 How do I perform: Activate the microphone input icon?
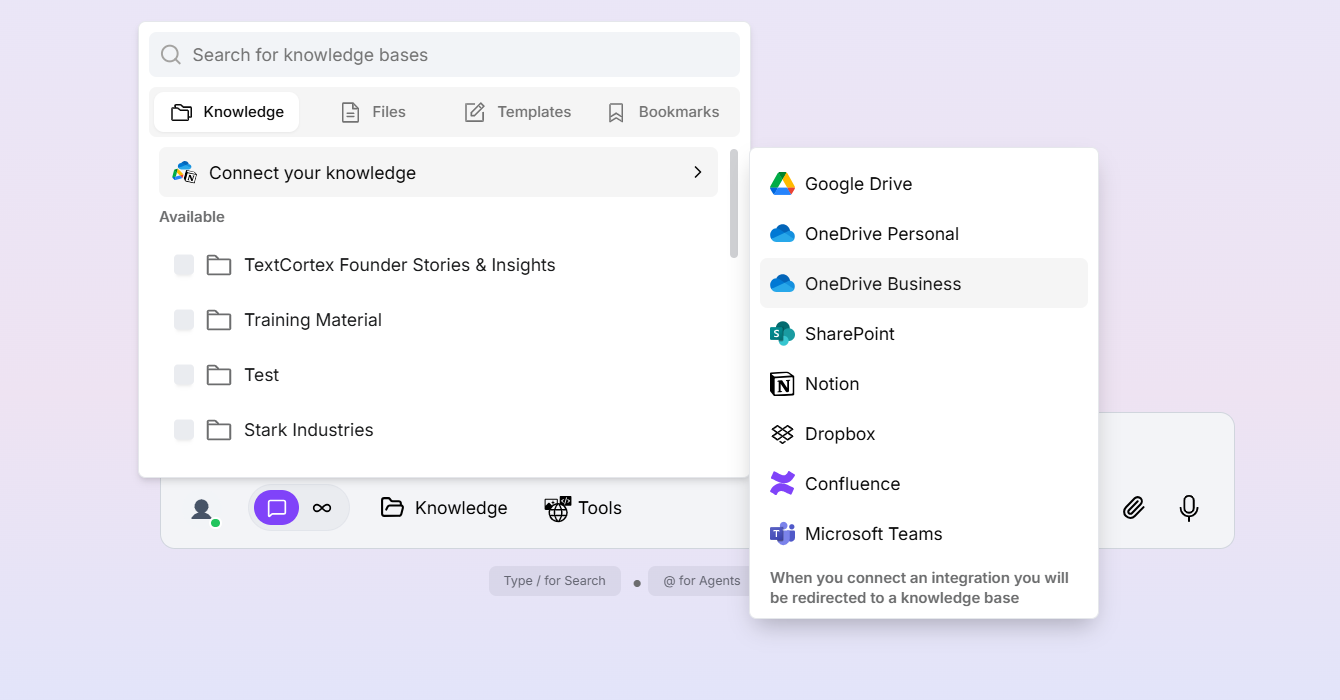(x=1188, y=508)
